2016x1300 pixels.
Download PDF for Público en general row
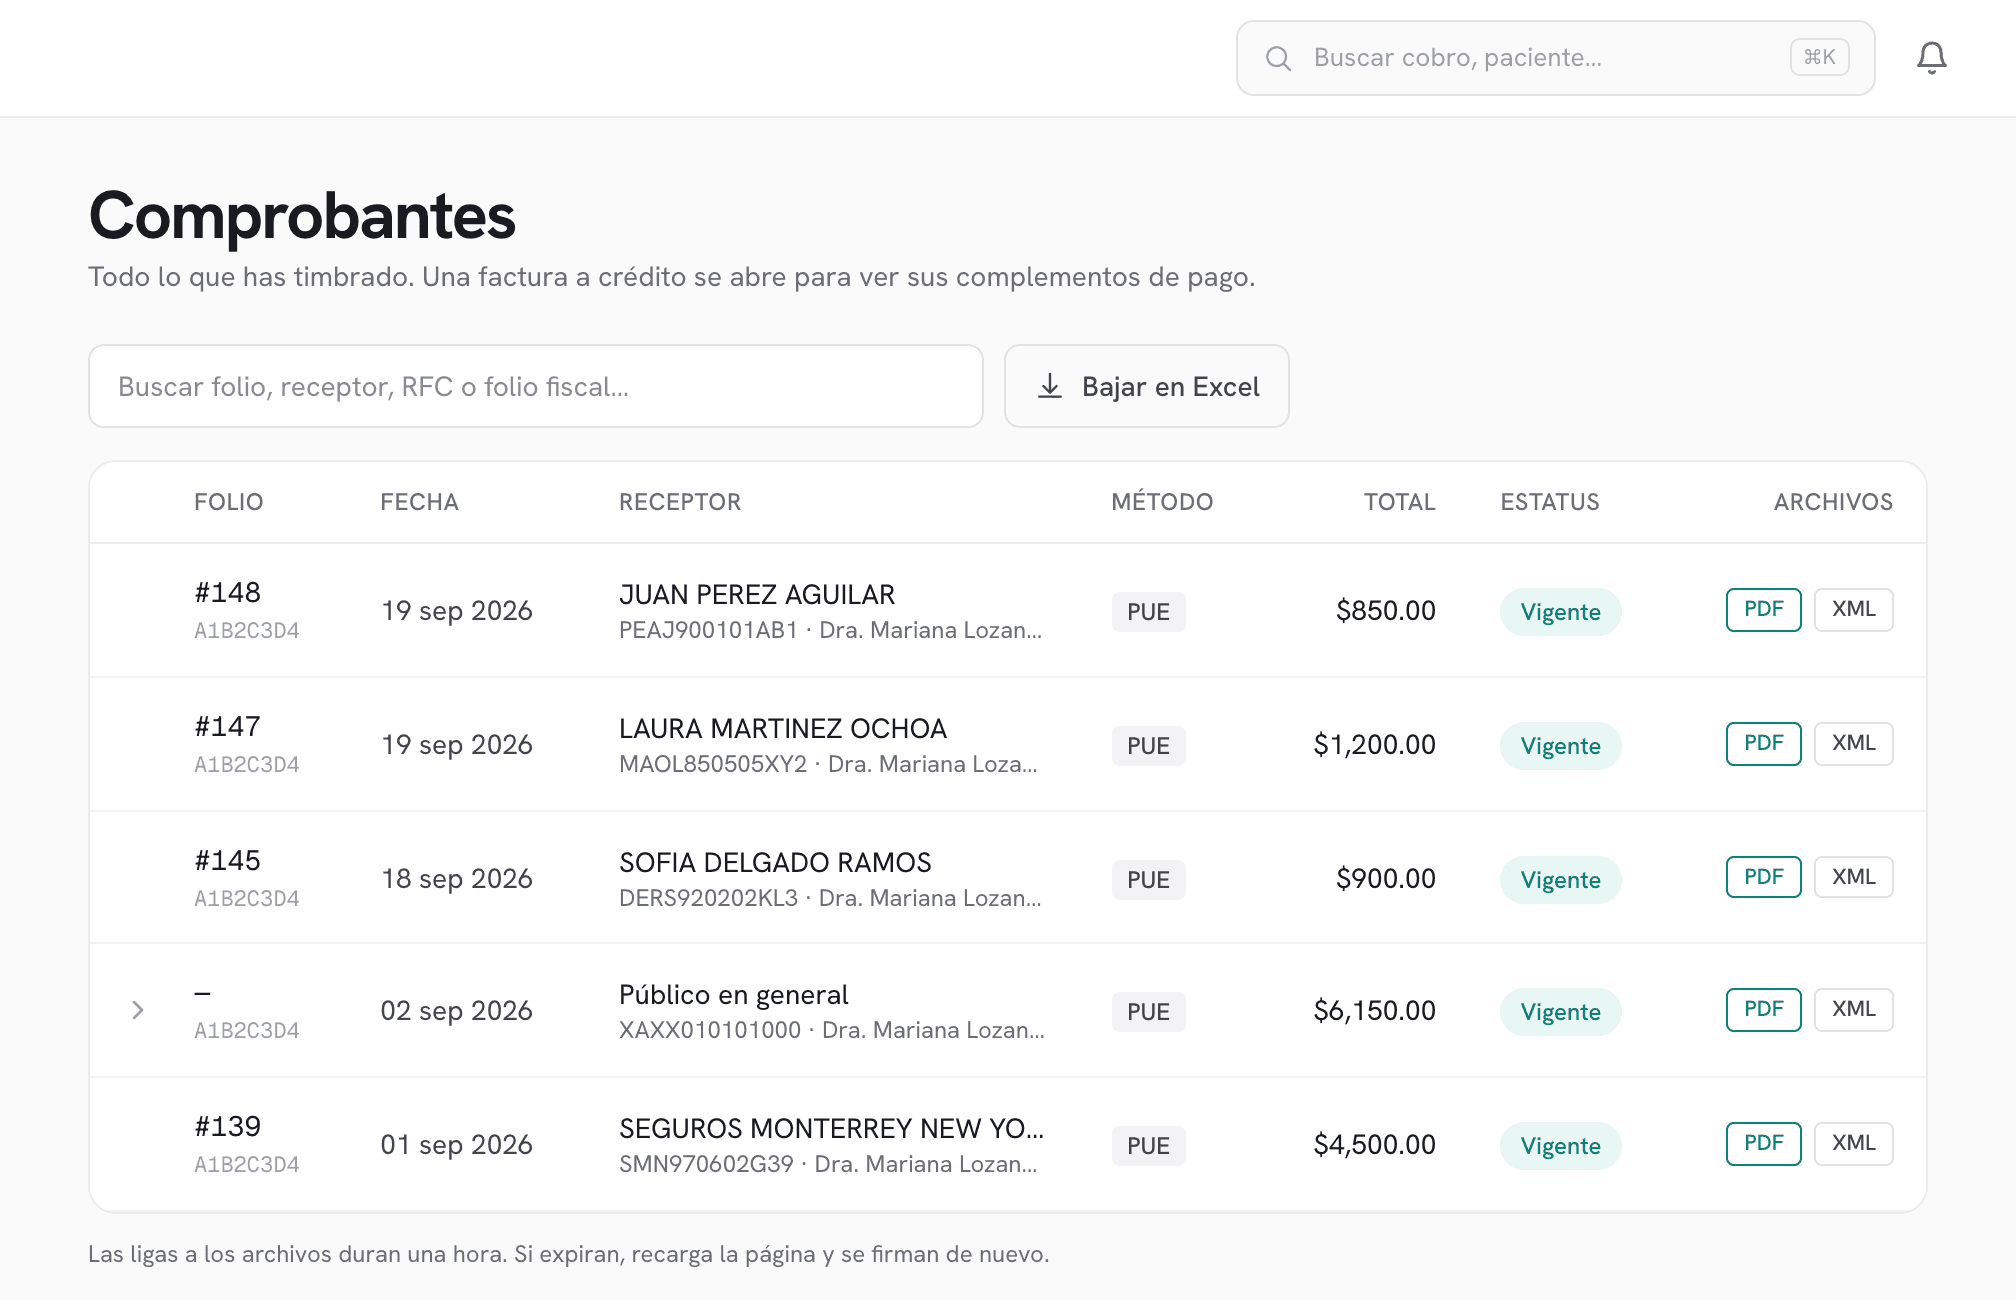point(1763,1009)
